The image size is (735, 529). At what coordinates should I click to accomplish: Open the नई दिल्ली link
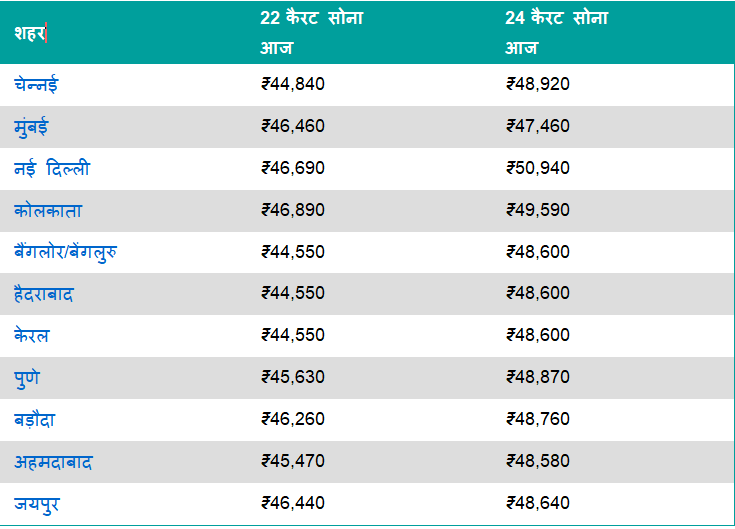[52, 169]
